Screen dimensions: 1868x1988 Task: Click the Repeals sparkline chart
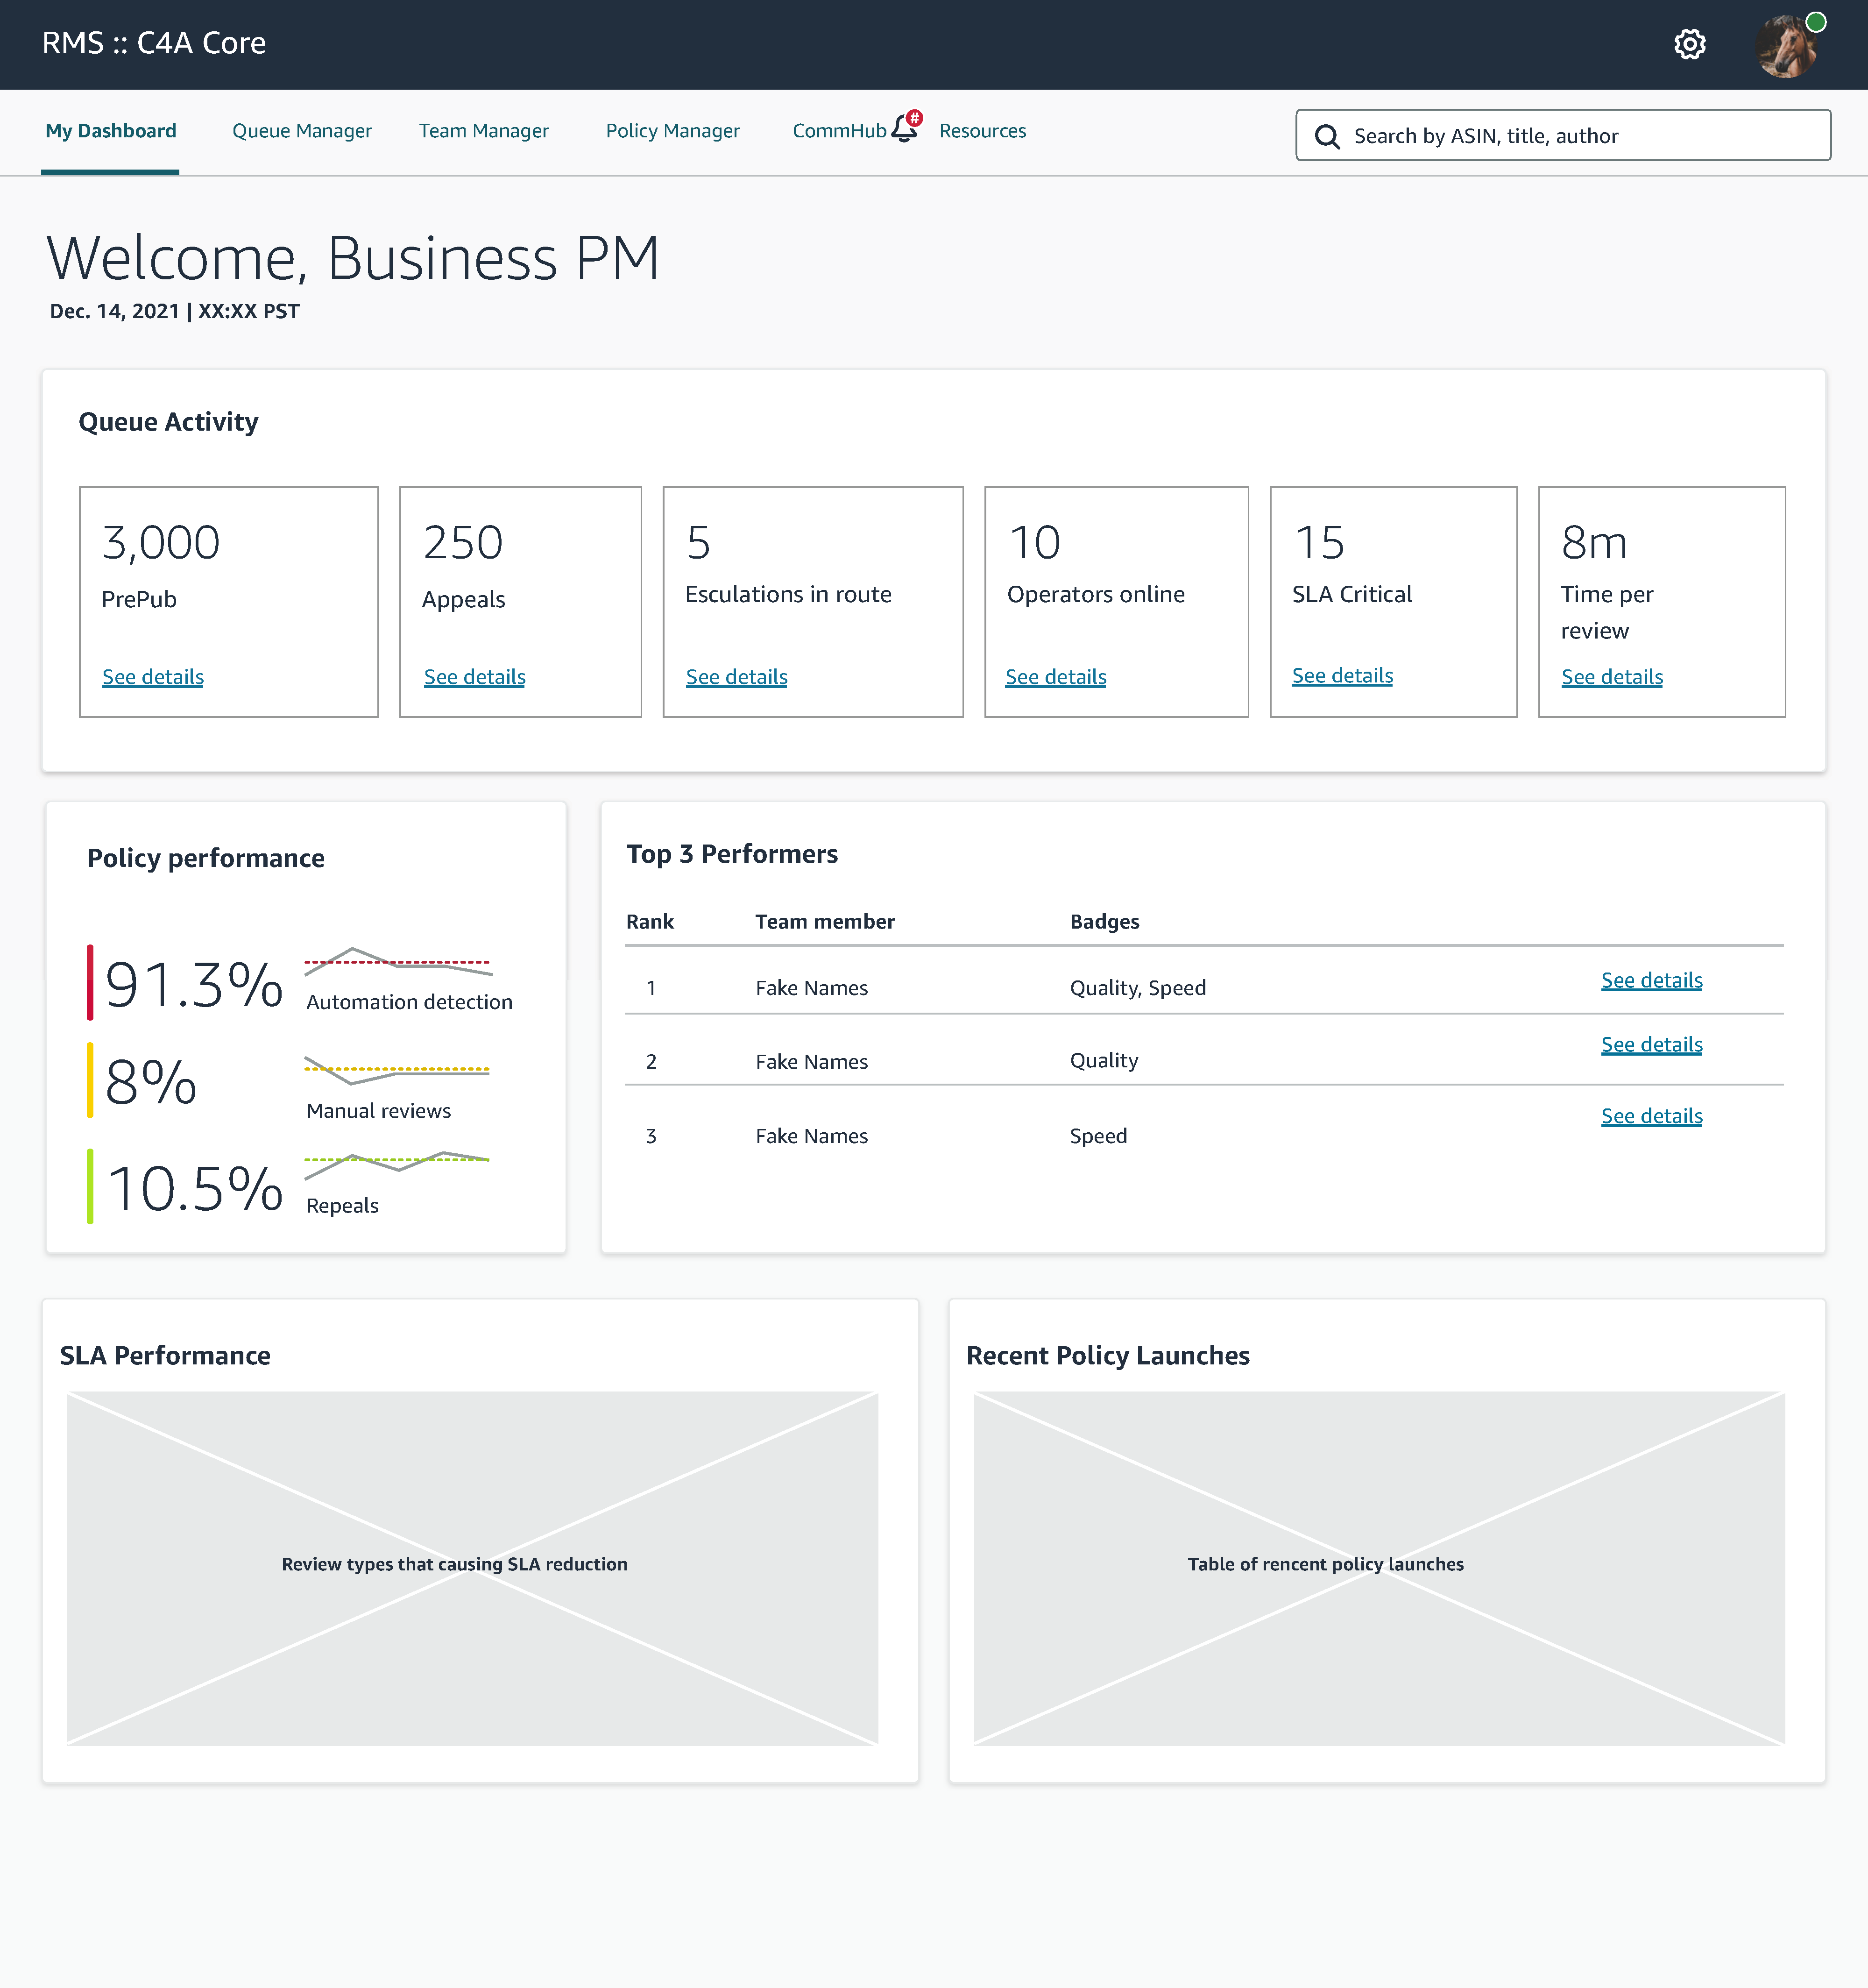(397, 1162)
